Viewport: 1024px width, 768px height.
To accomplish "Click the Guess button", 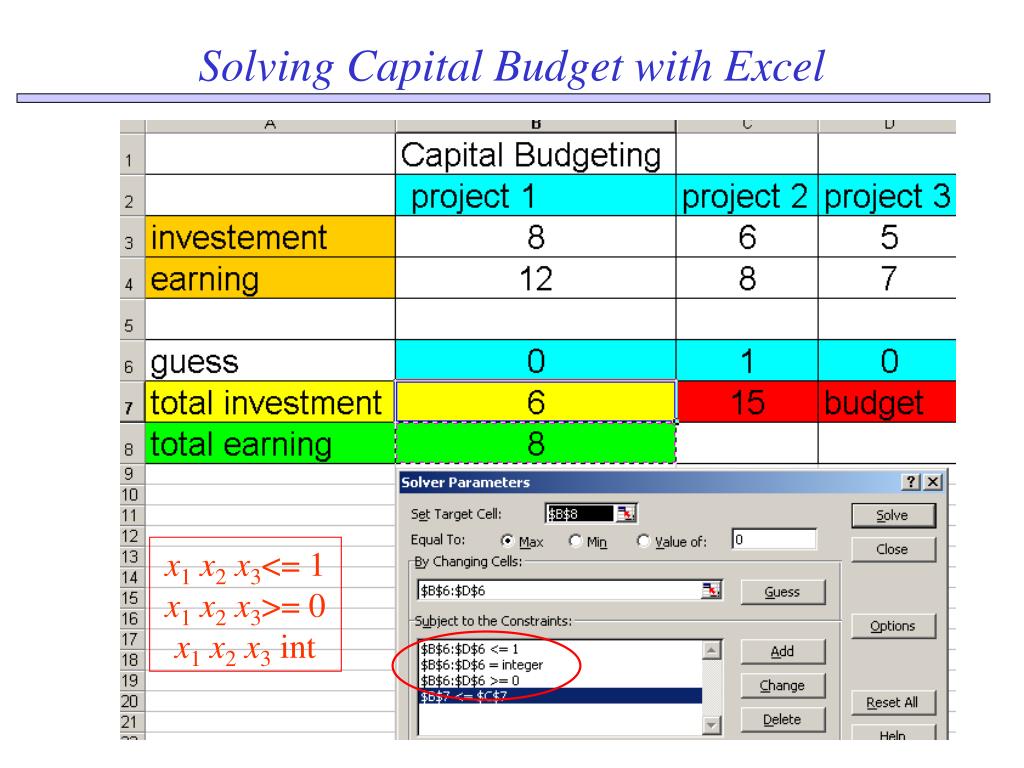I will 782,592.
